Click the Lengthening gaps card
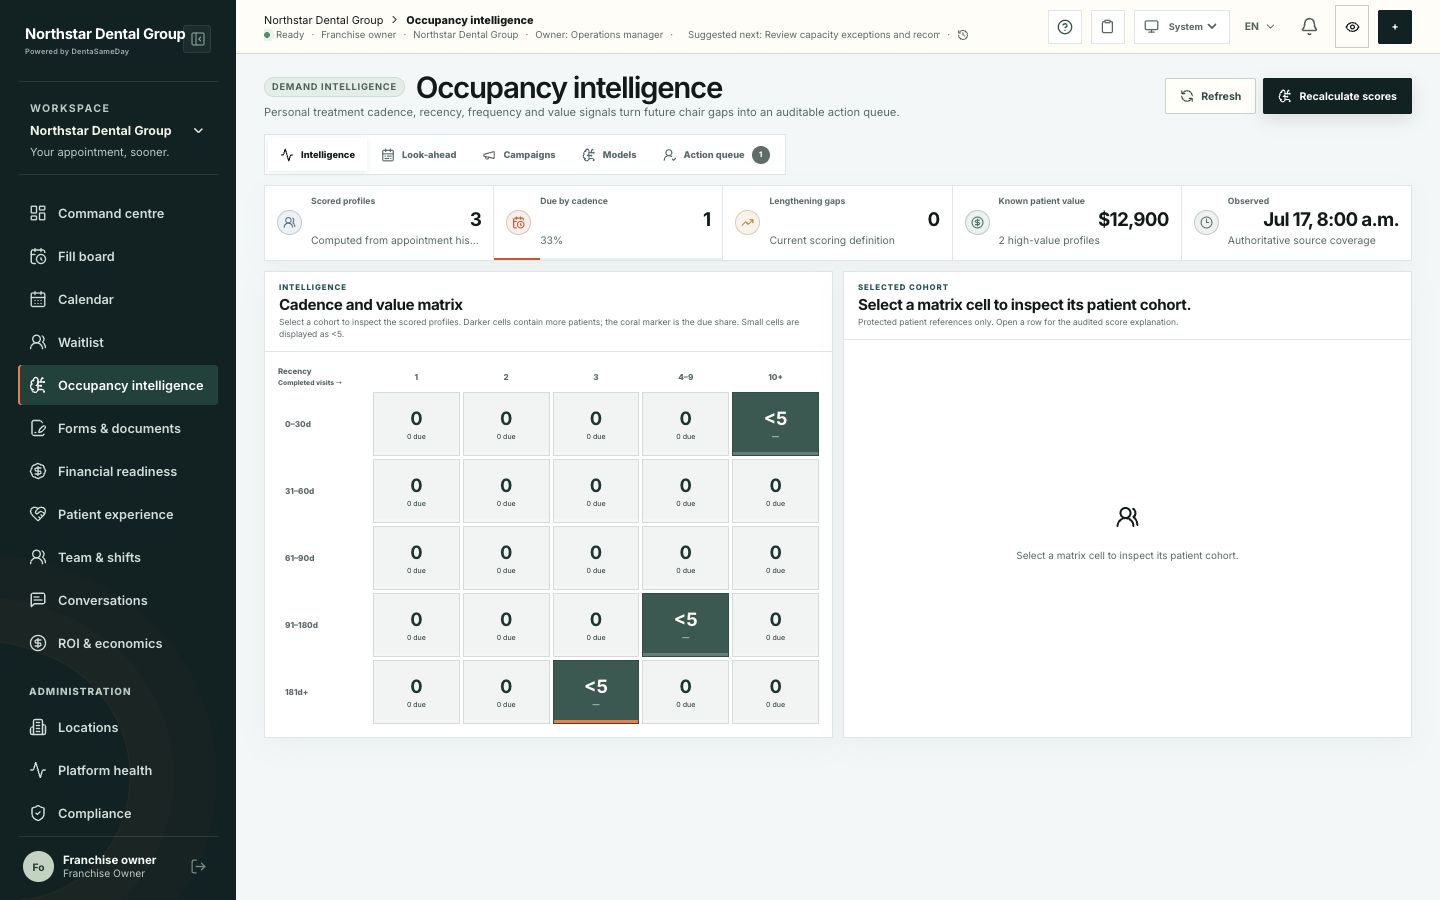1440x900 pixels. (x=838, y=223)
